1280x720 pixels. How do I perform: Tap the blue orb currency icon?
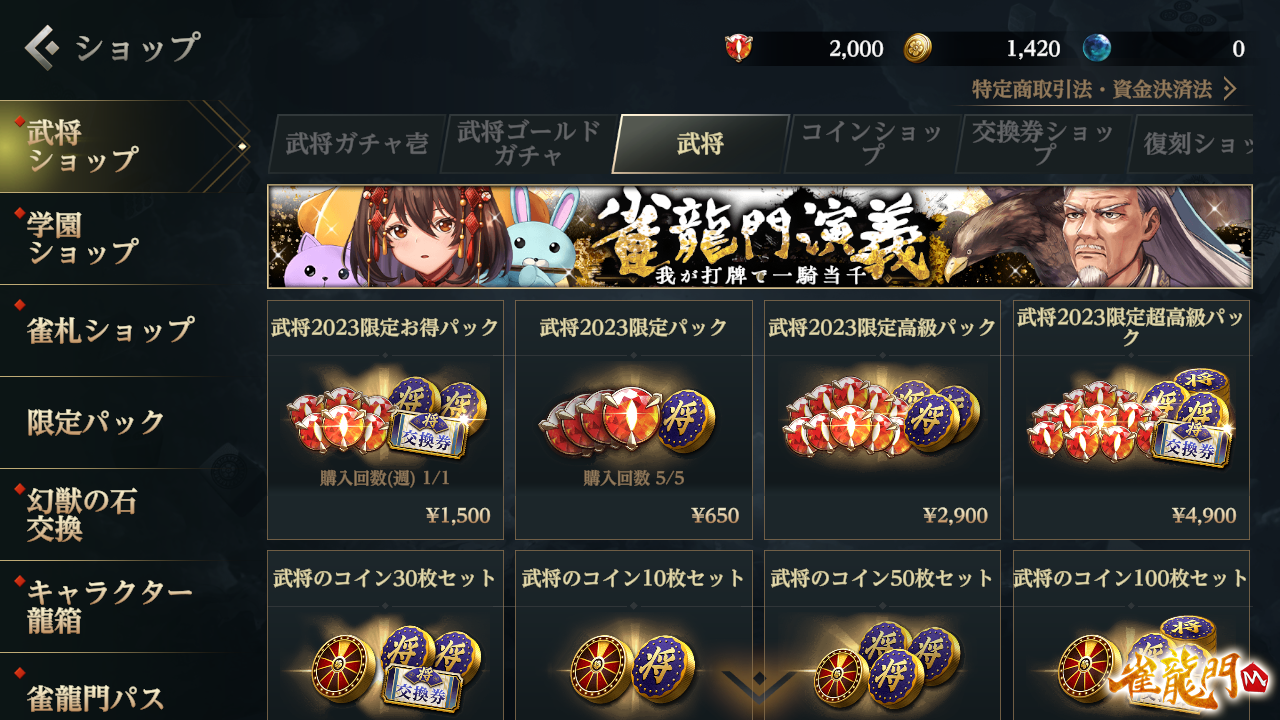tap(1096, 48)
